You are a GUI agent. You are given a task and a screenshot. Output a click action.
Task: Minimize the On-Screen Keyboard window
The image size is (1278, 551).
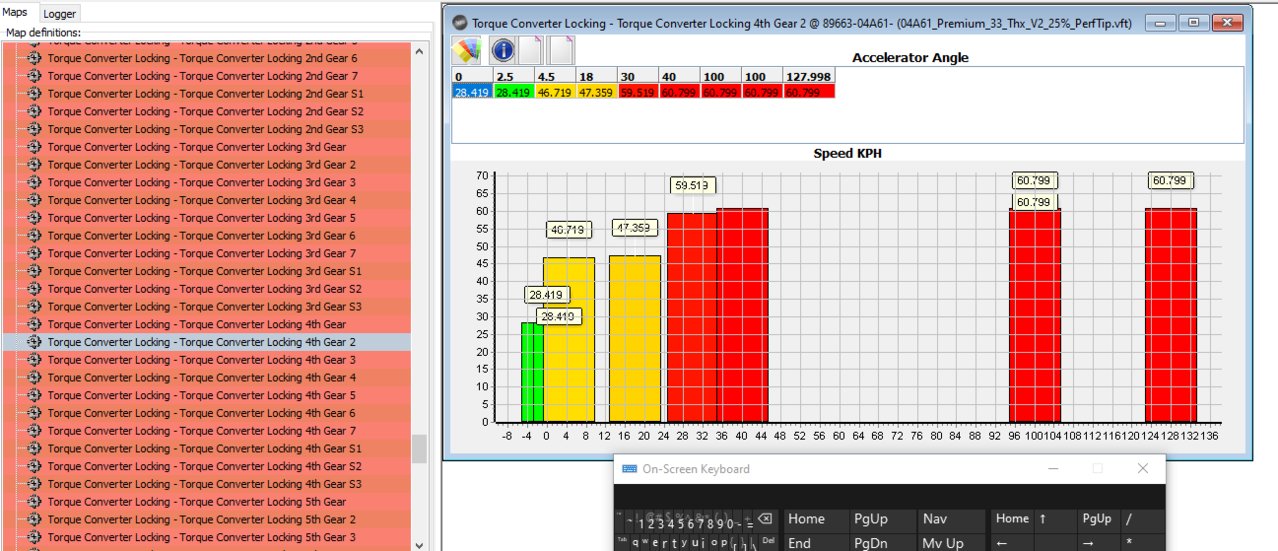(1052, 468)
